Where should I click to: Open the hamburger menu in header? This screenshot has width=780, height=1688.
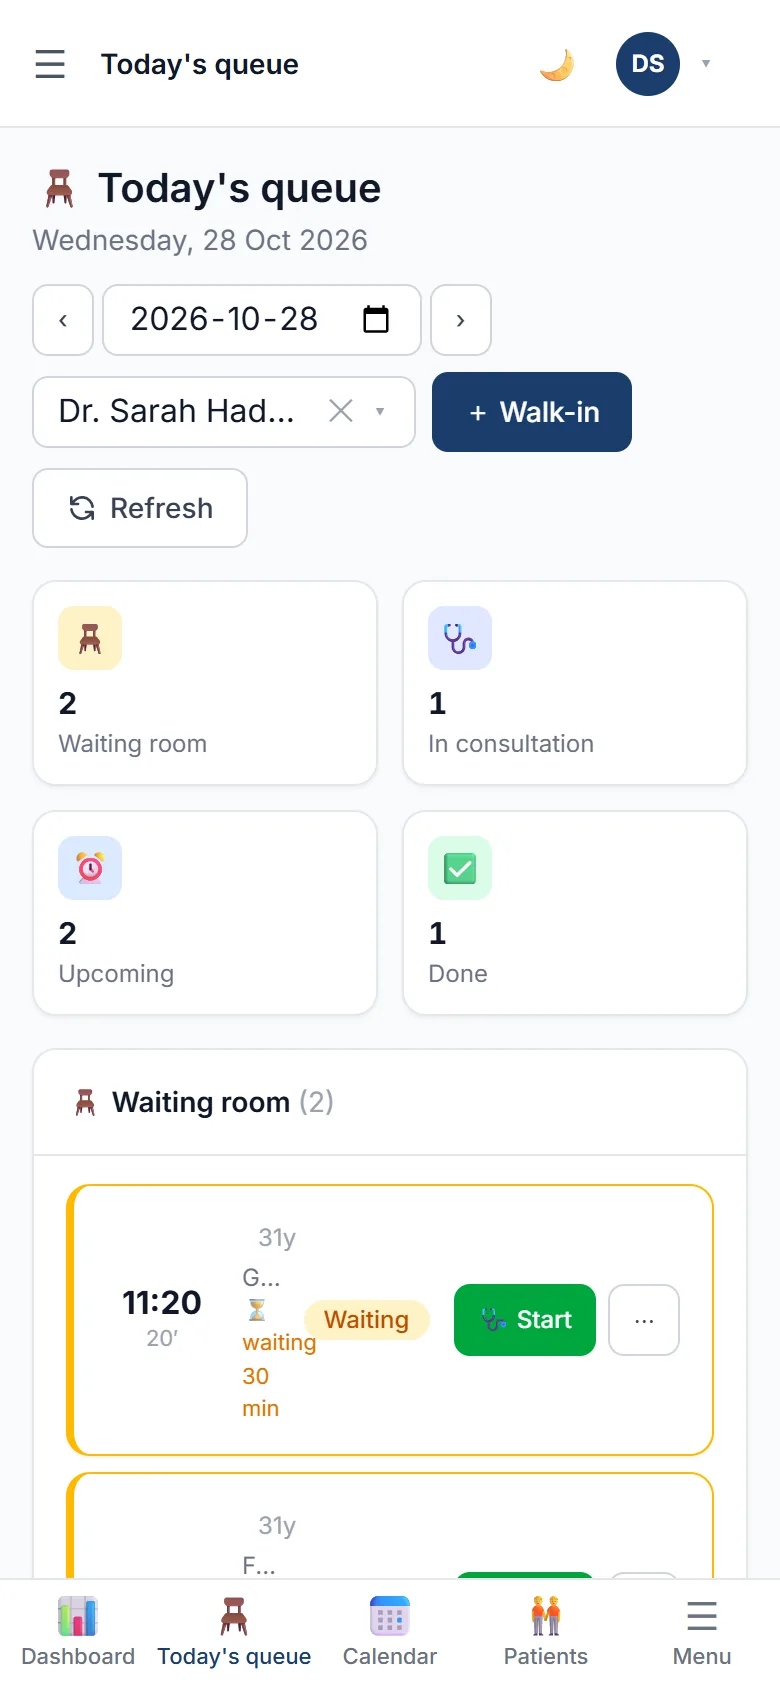[50, 64]
